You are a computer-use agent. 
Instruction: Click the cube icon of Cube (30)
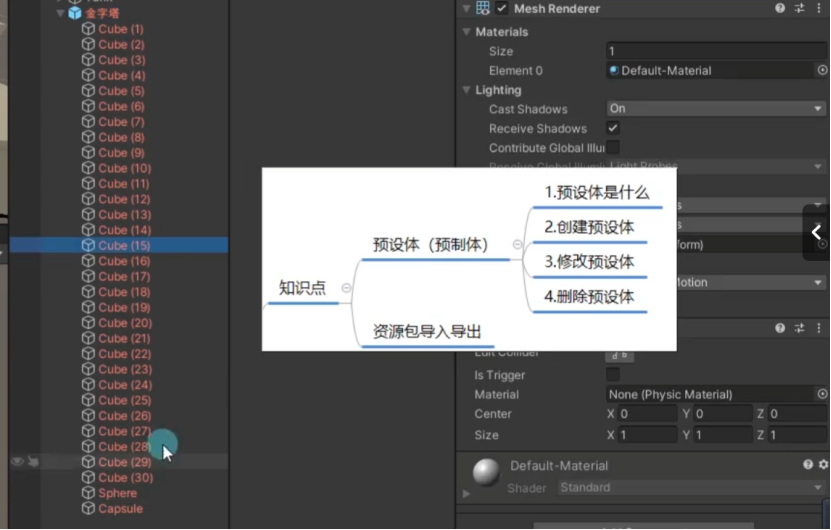tap(88, 478)
